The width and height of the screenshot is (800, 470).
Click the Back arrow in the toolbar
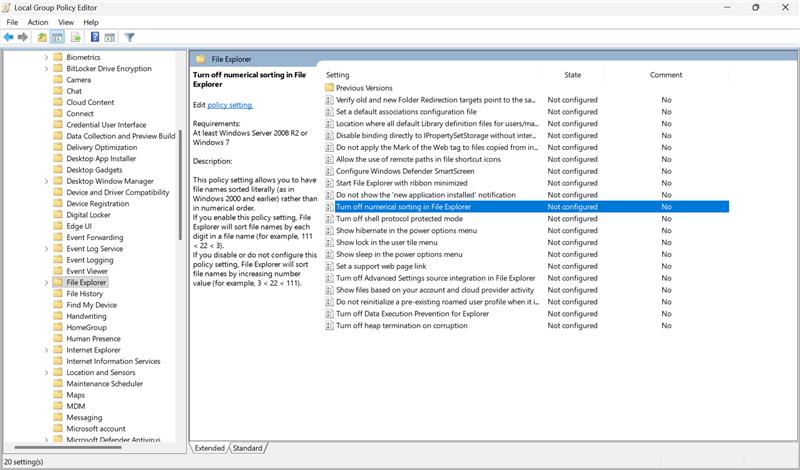(8, 37)
